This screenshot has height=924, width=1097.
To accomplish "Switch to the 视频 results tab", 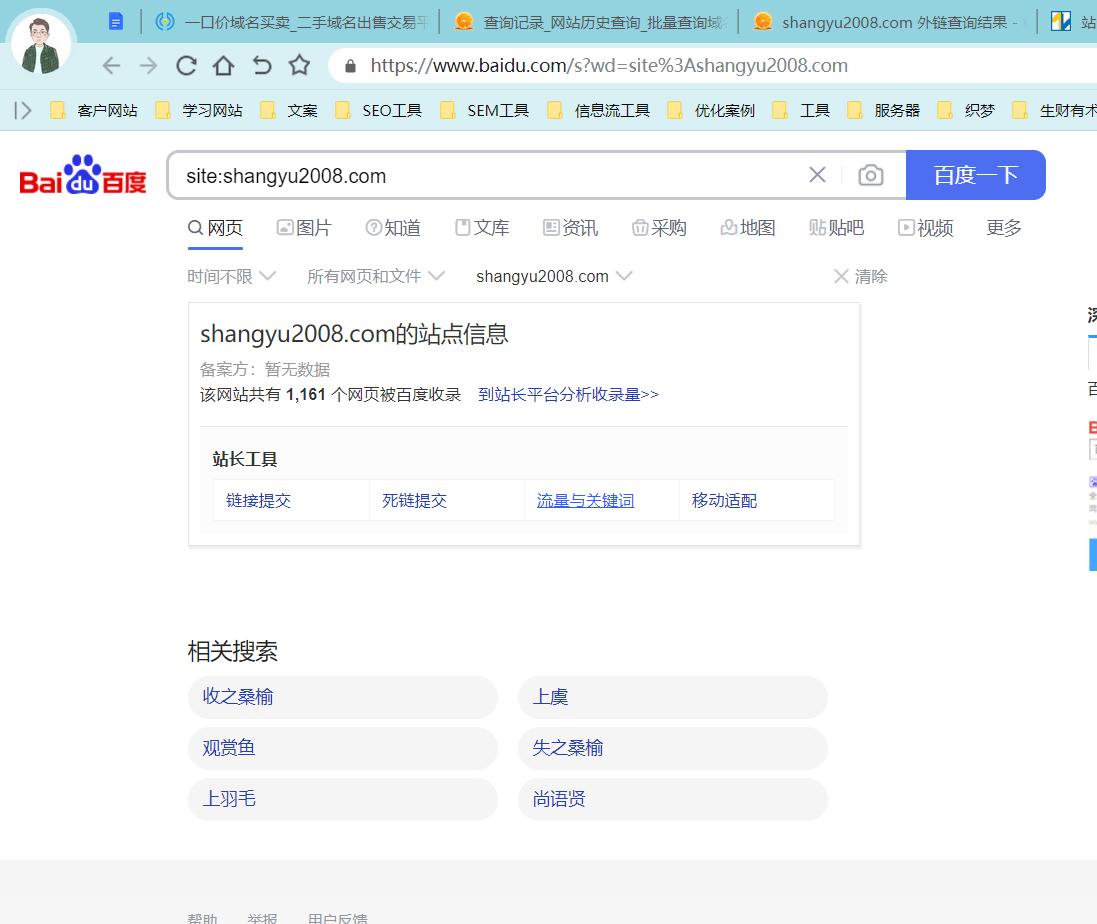I will [925, 228].
